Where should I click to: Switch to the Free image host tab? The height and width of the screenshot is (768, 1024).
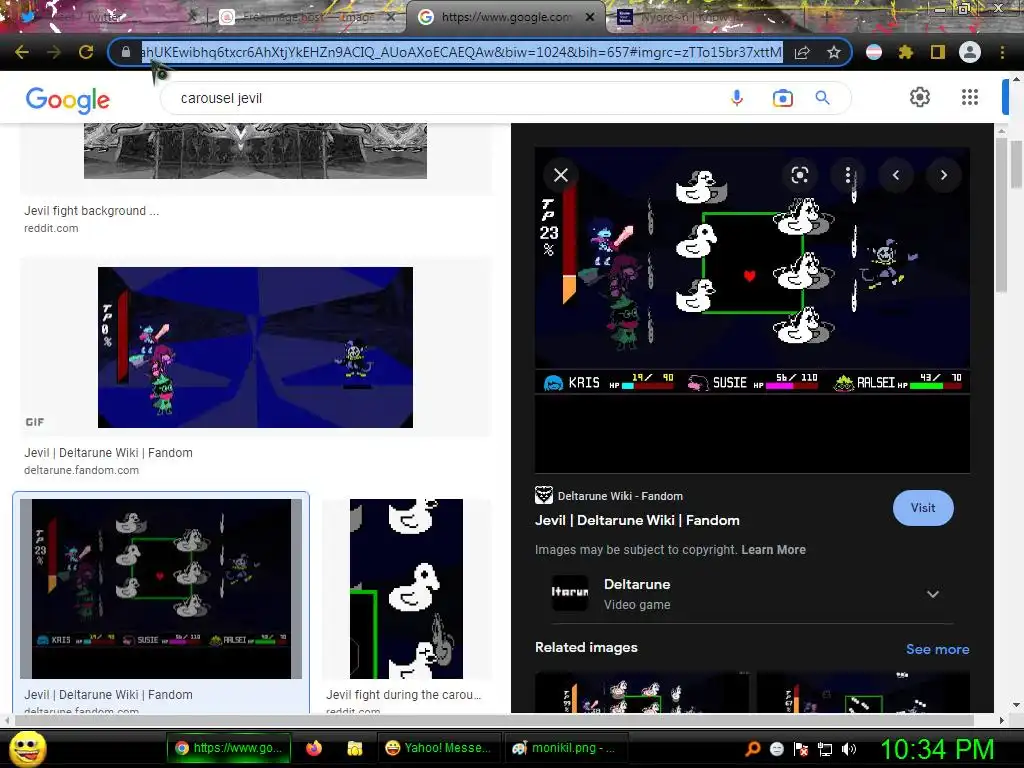(307, 17)
